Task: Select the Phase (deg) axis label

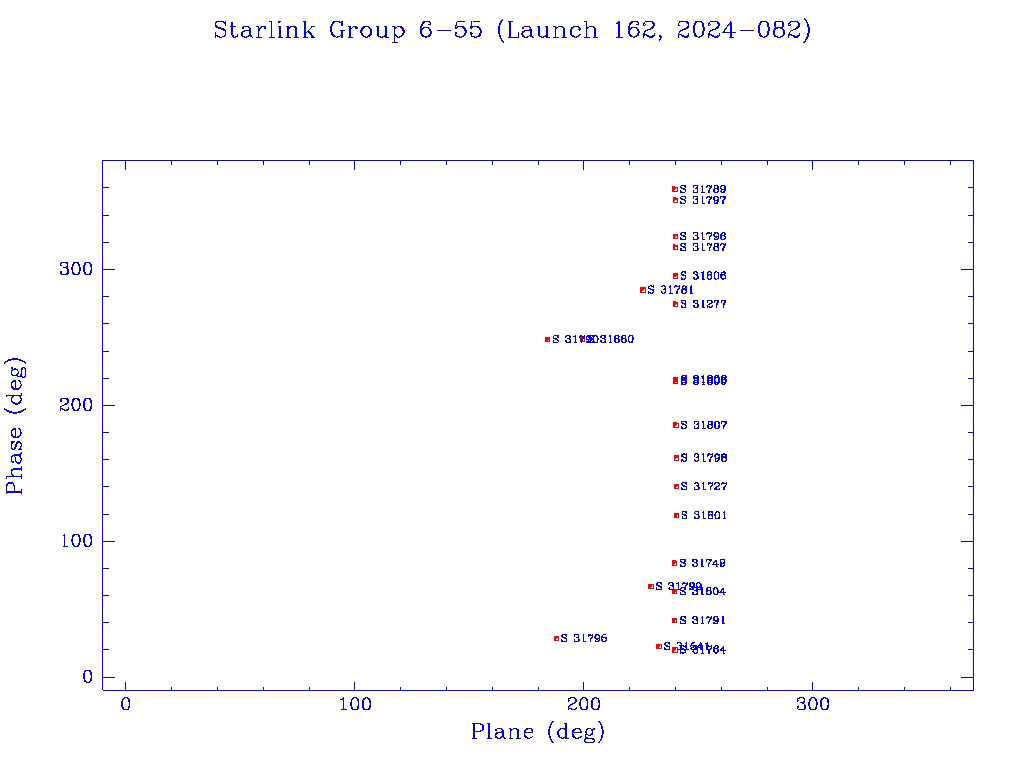Action: coord(15,426)
